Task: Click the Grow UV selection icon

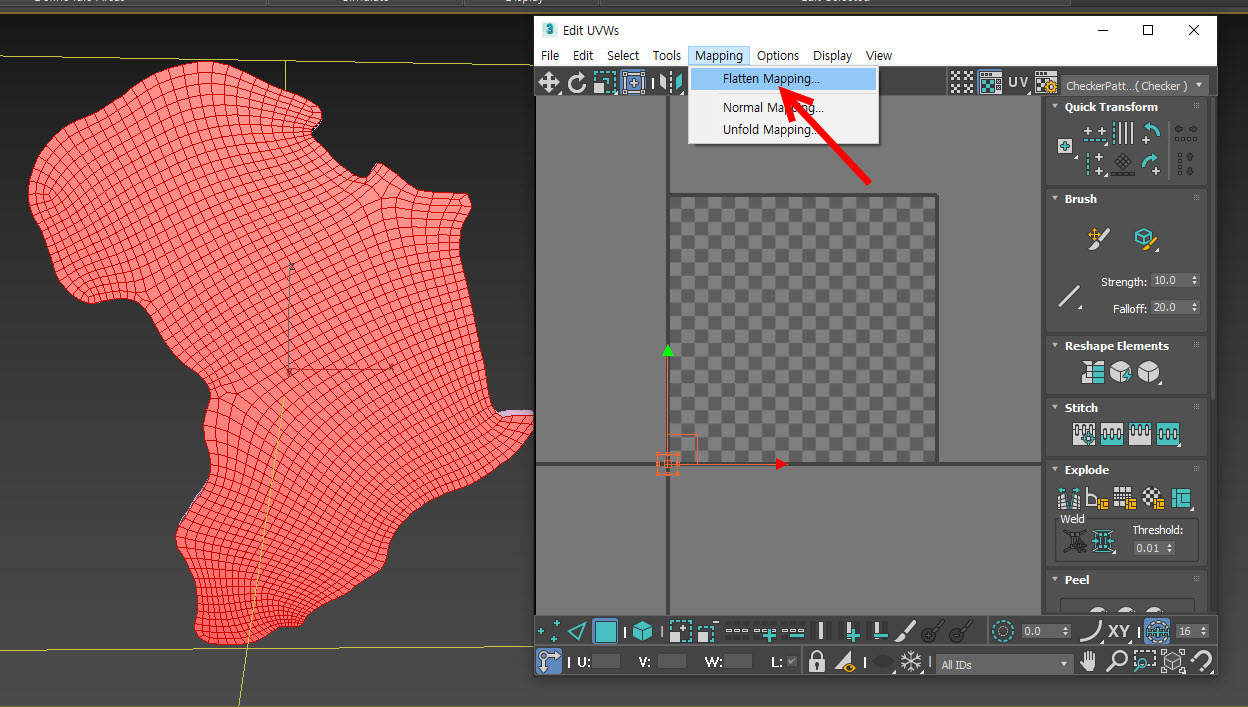Action: (x=680, y=631)
